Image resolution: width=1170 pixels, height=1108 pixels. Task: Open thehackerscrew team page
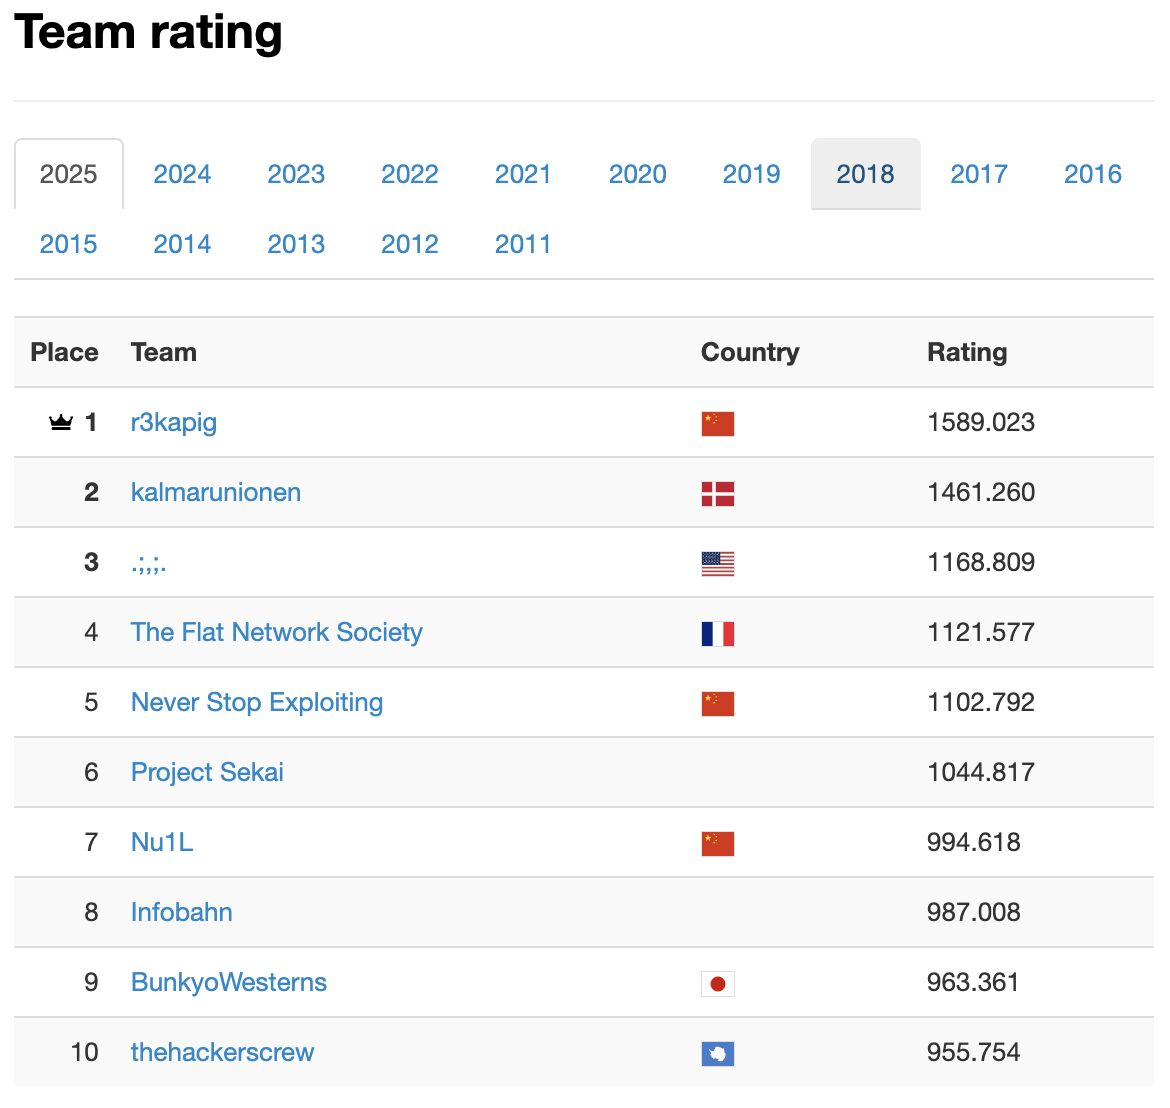(x=222, y=1052)
